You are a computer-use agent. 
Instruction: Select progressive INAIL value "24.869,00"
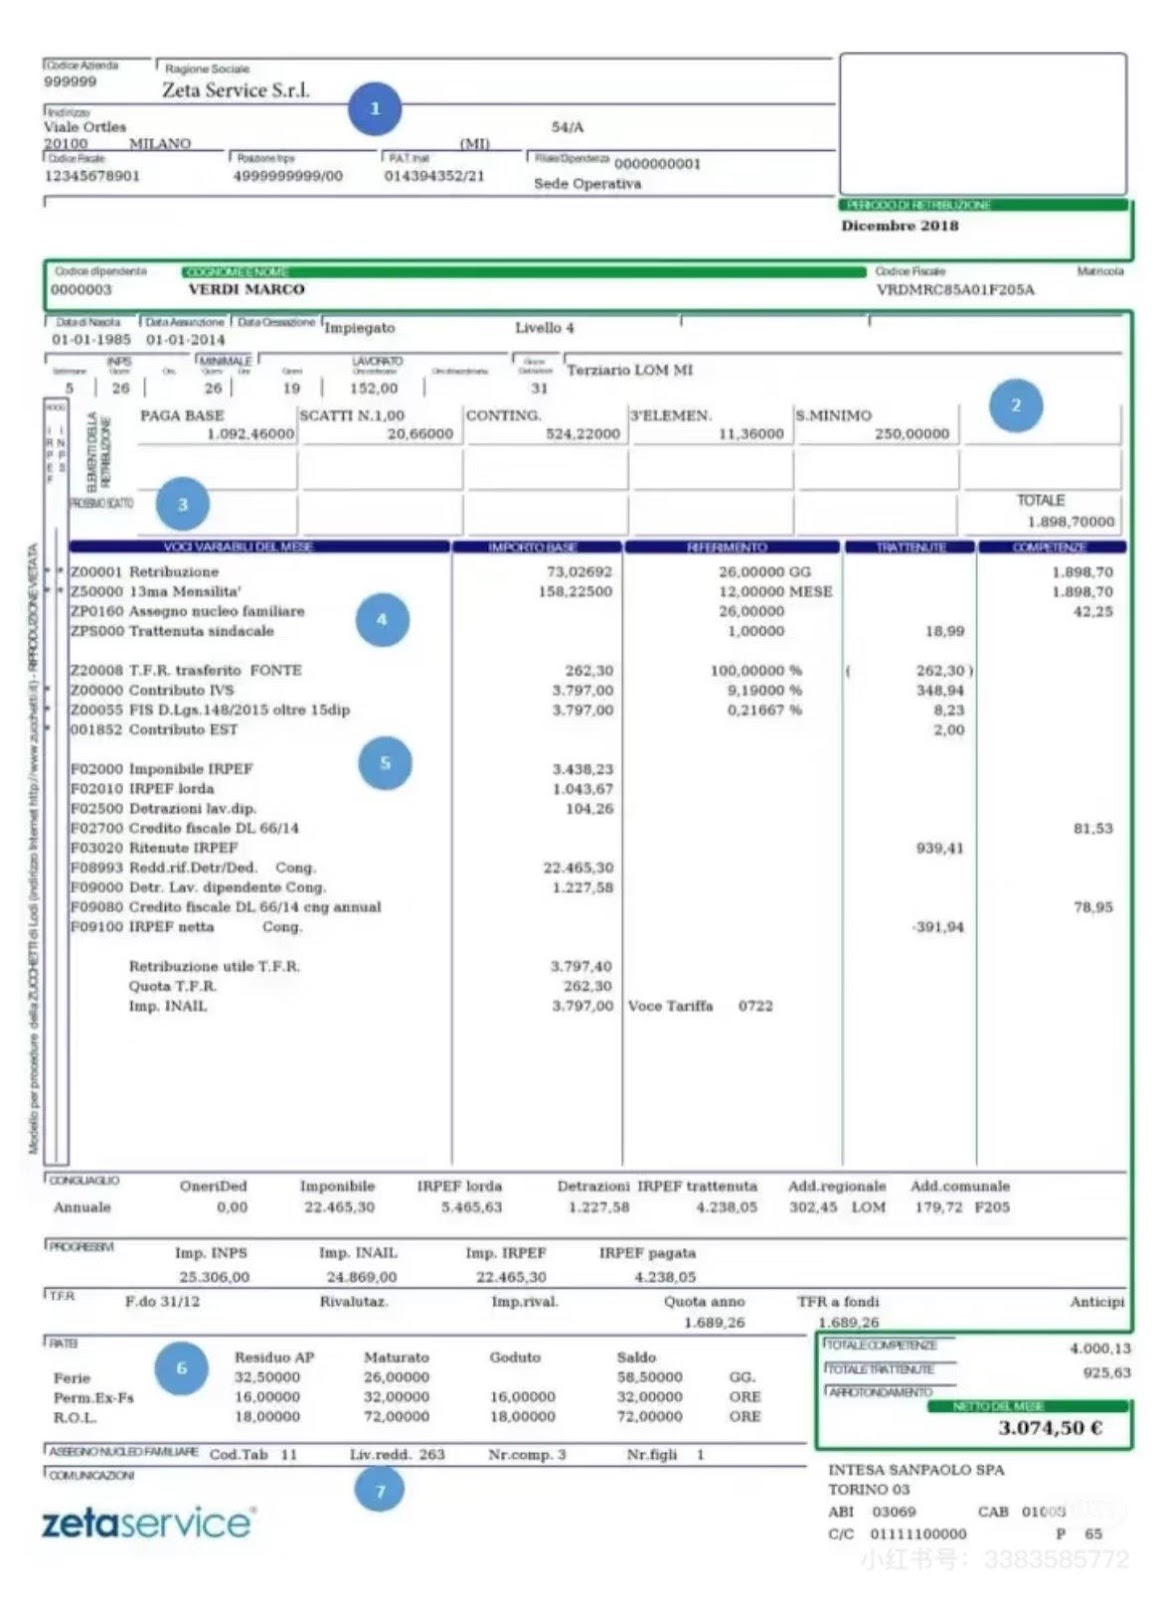pos(361,1277)
